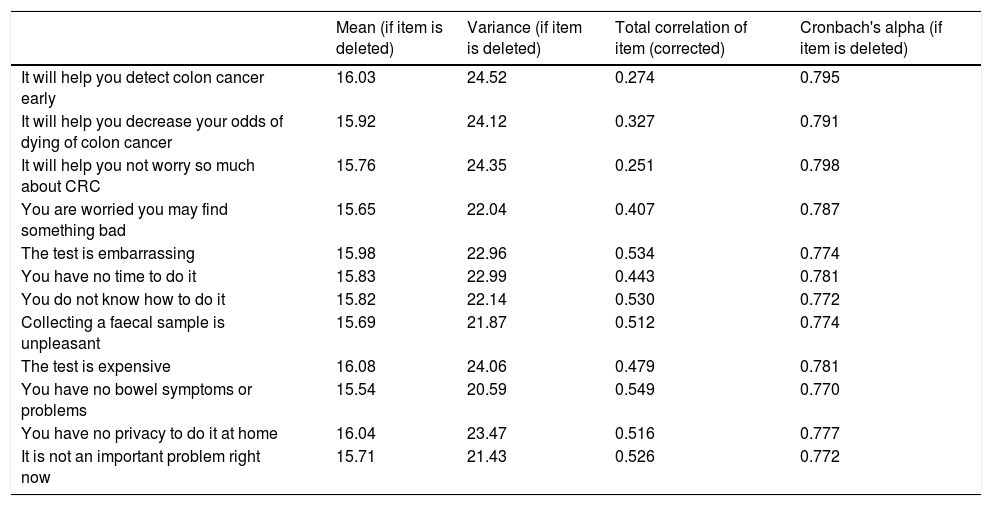Click the "Variance (if item is deleted)" header

pyautogui.click(x=526, y=36)
